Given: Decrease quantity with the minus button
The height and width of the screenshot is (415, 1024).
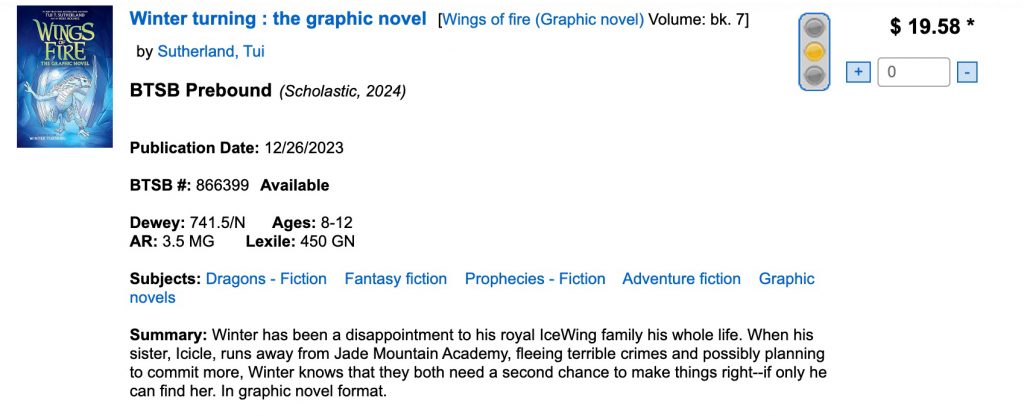Looking at the screenshot, I should click(x=966, y=72).
